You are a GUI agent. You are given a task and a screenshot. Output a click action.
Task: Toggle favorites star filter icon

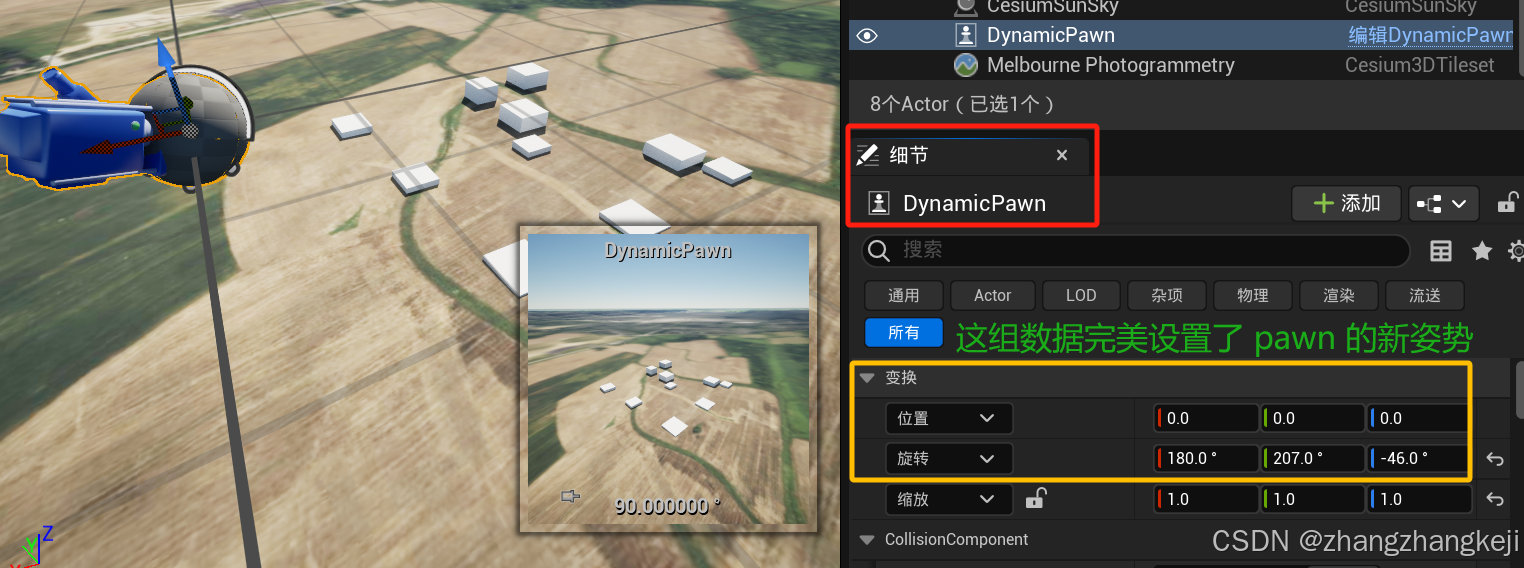pyautogui.click(x=1482, y=251)
